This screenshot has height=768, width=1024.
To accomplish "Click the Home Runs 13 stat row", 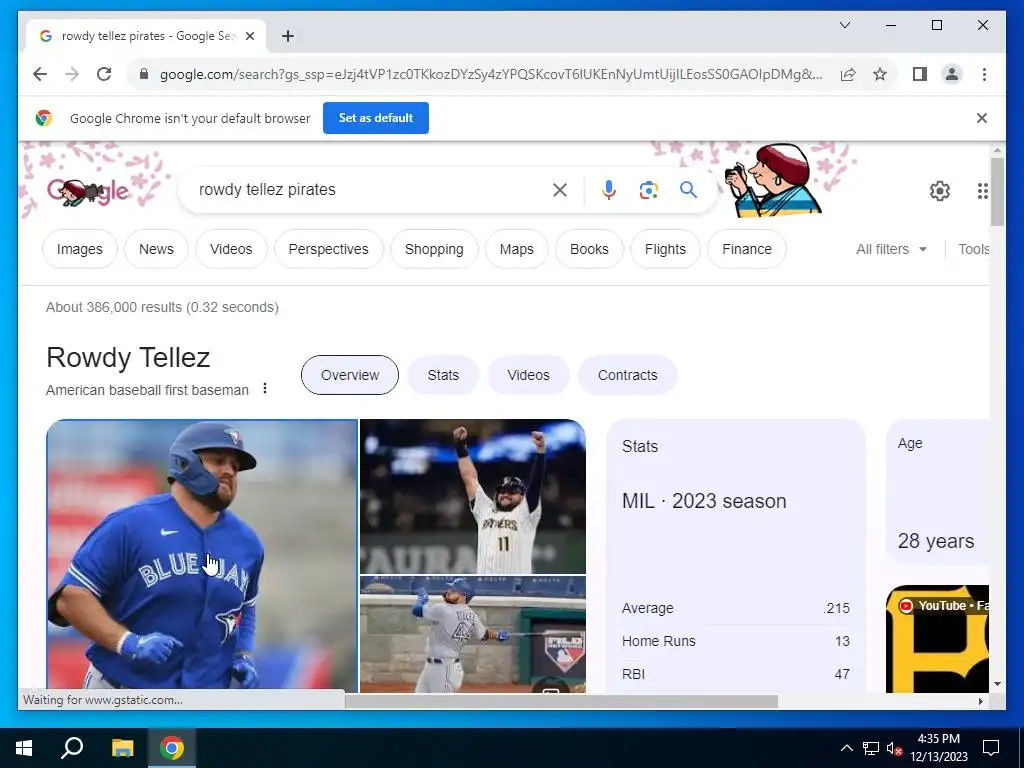I will (x=736, y=641).
